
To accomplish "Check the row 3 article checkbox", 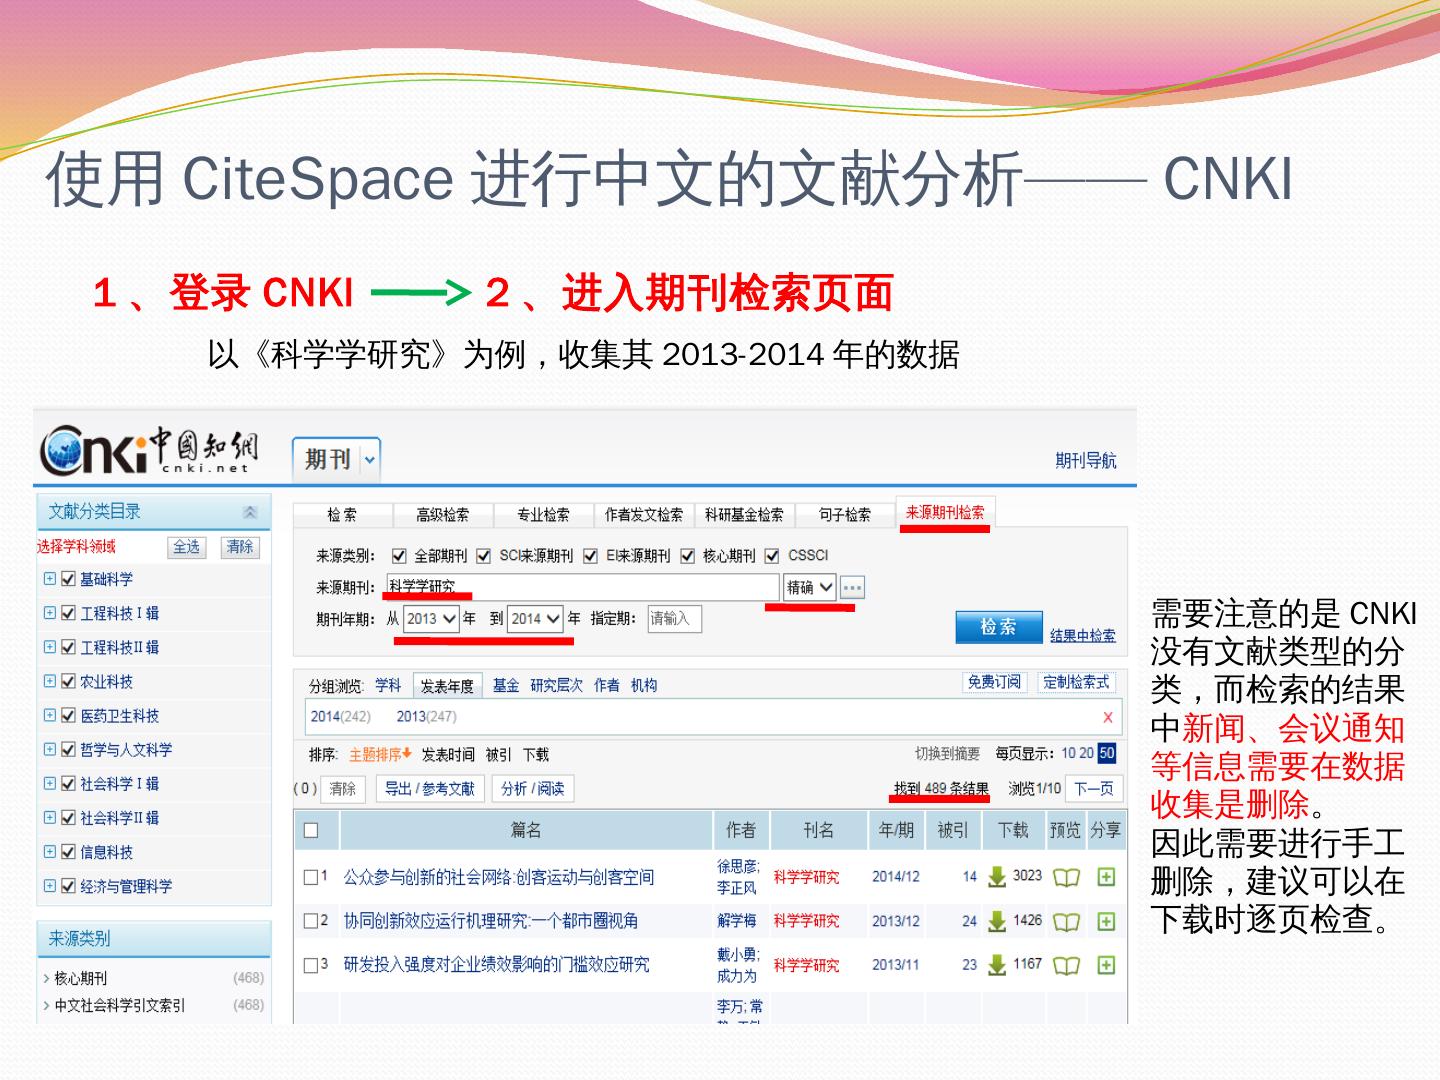I will 310,965.
